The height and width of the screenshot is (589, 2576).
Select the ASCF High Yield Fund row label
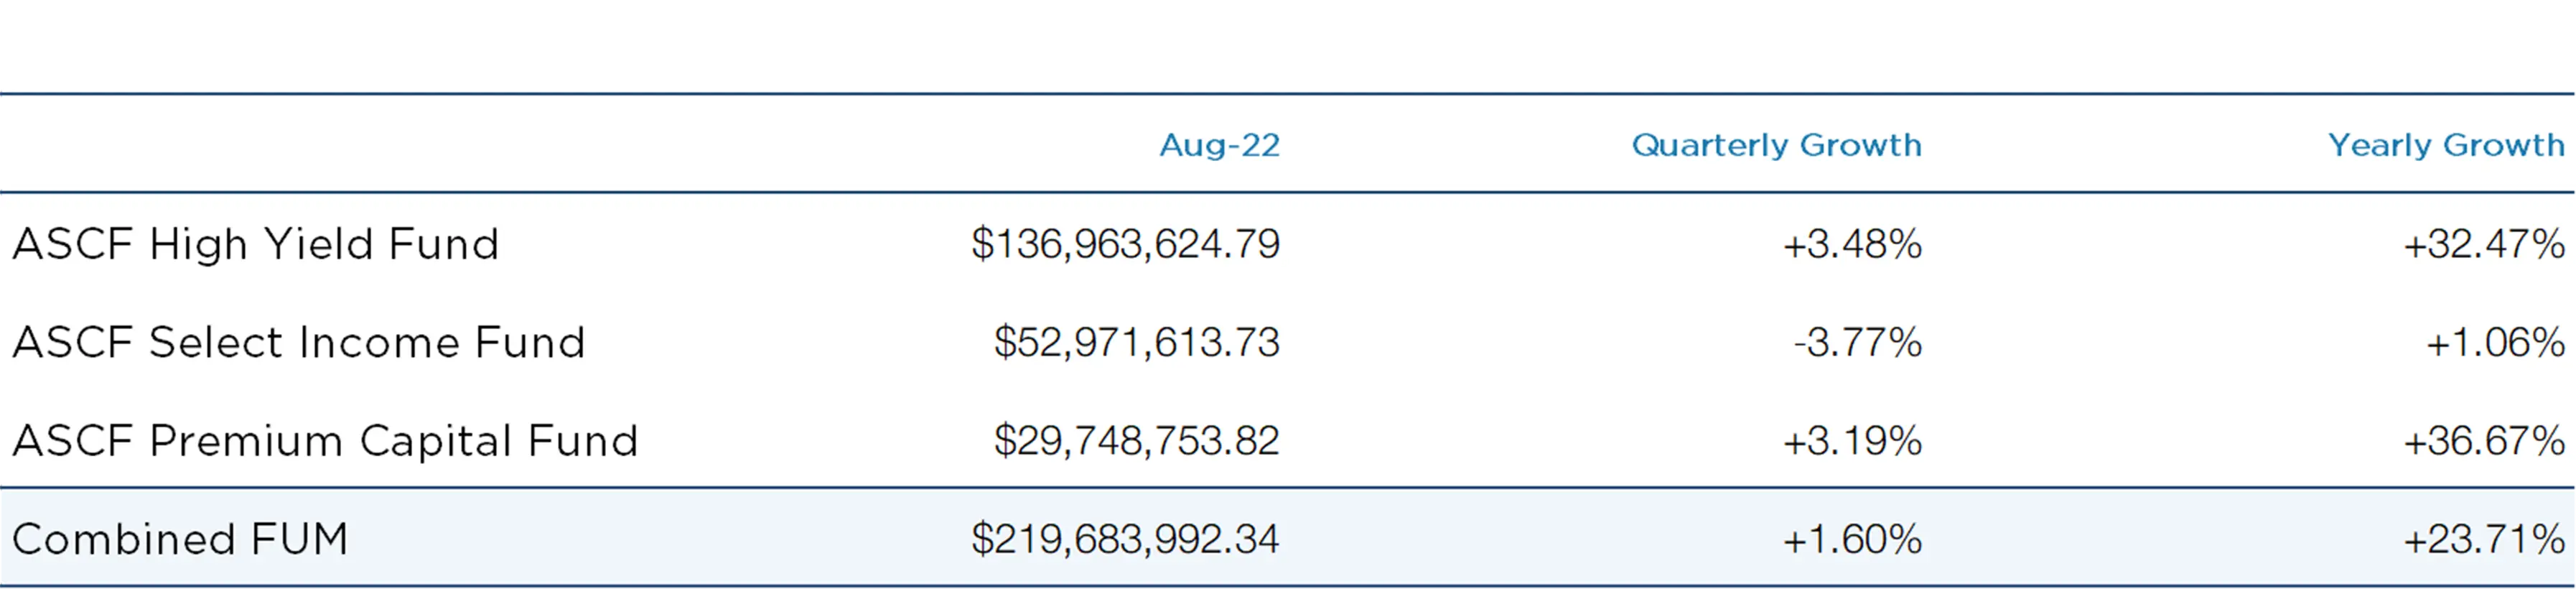[x=255, y=244]
